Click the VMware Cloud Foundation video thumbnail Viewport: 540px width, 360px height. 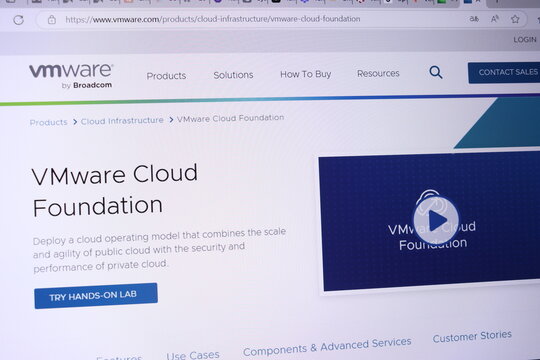pos(429,221)
